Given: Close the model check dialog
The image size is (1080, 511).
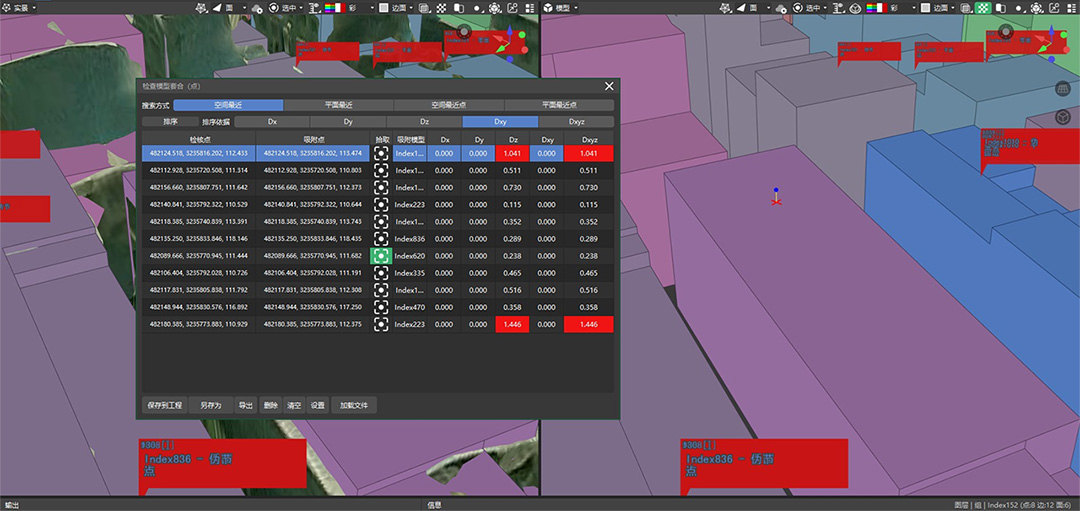Looking at the screenshot, I should [609, 86].
